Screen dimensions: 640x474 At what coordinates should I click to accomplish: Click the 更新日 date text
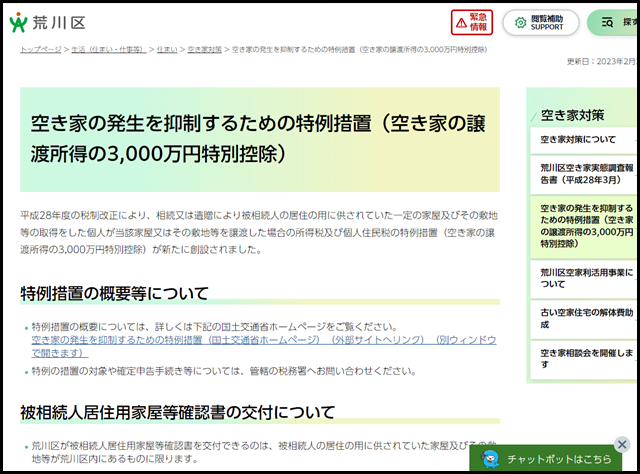(x=601, y=62)
